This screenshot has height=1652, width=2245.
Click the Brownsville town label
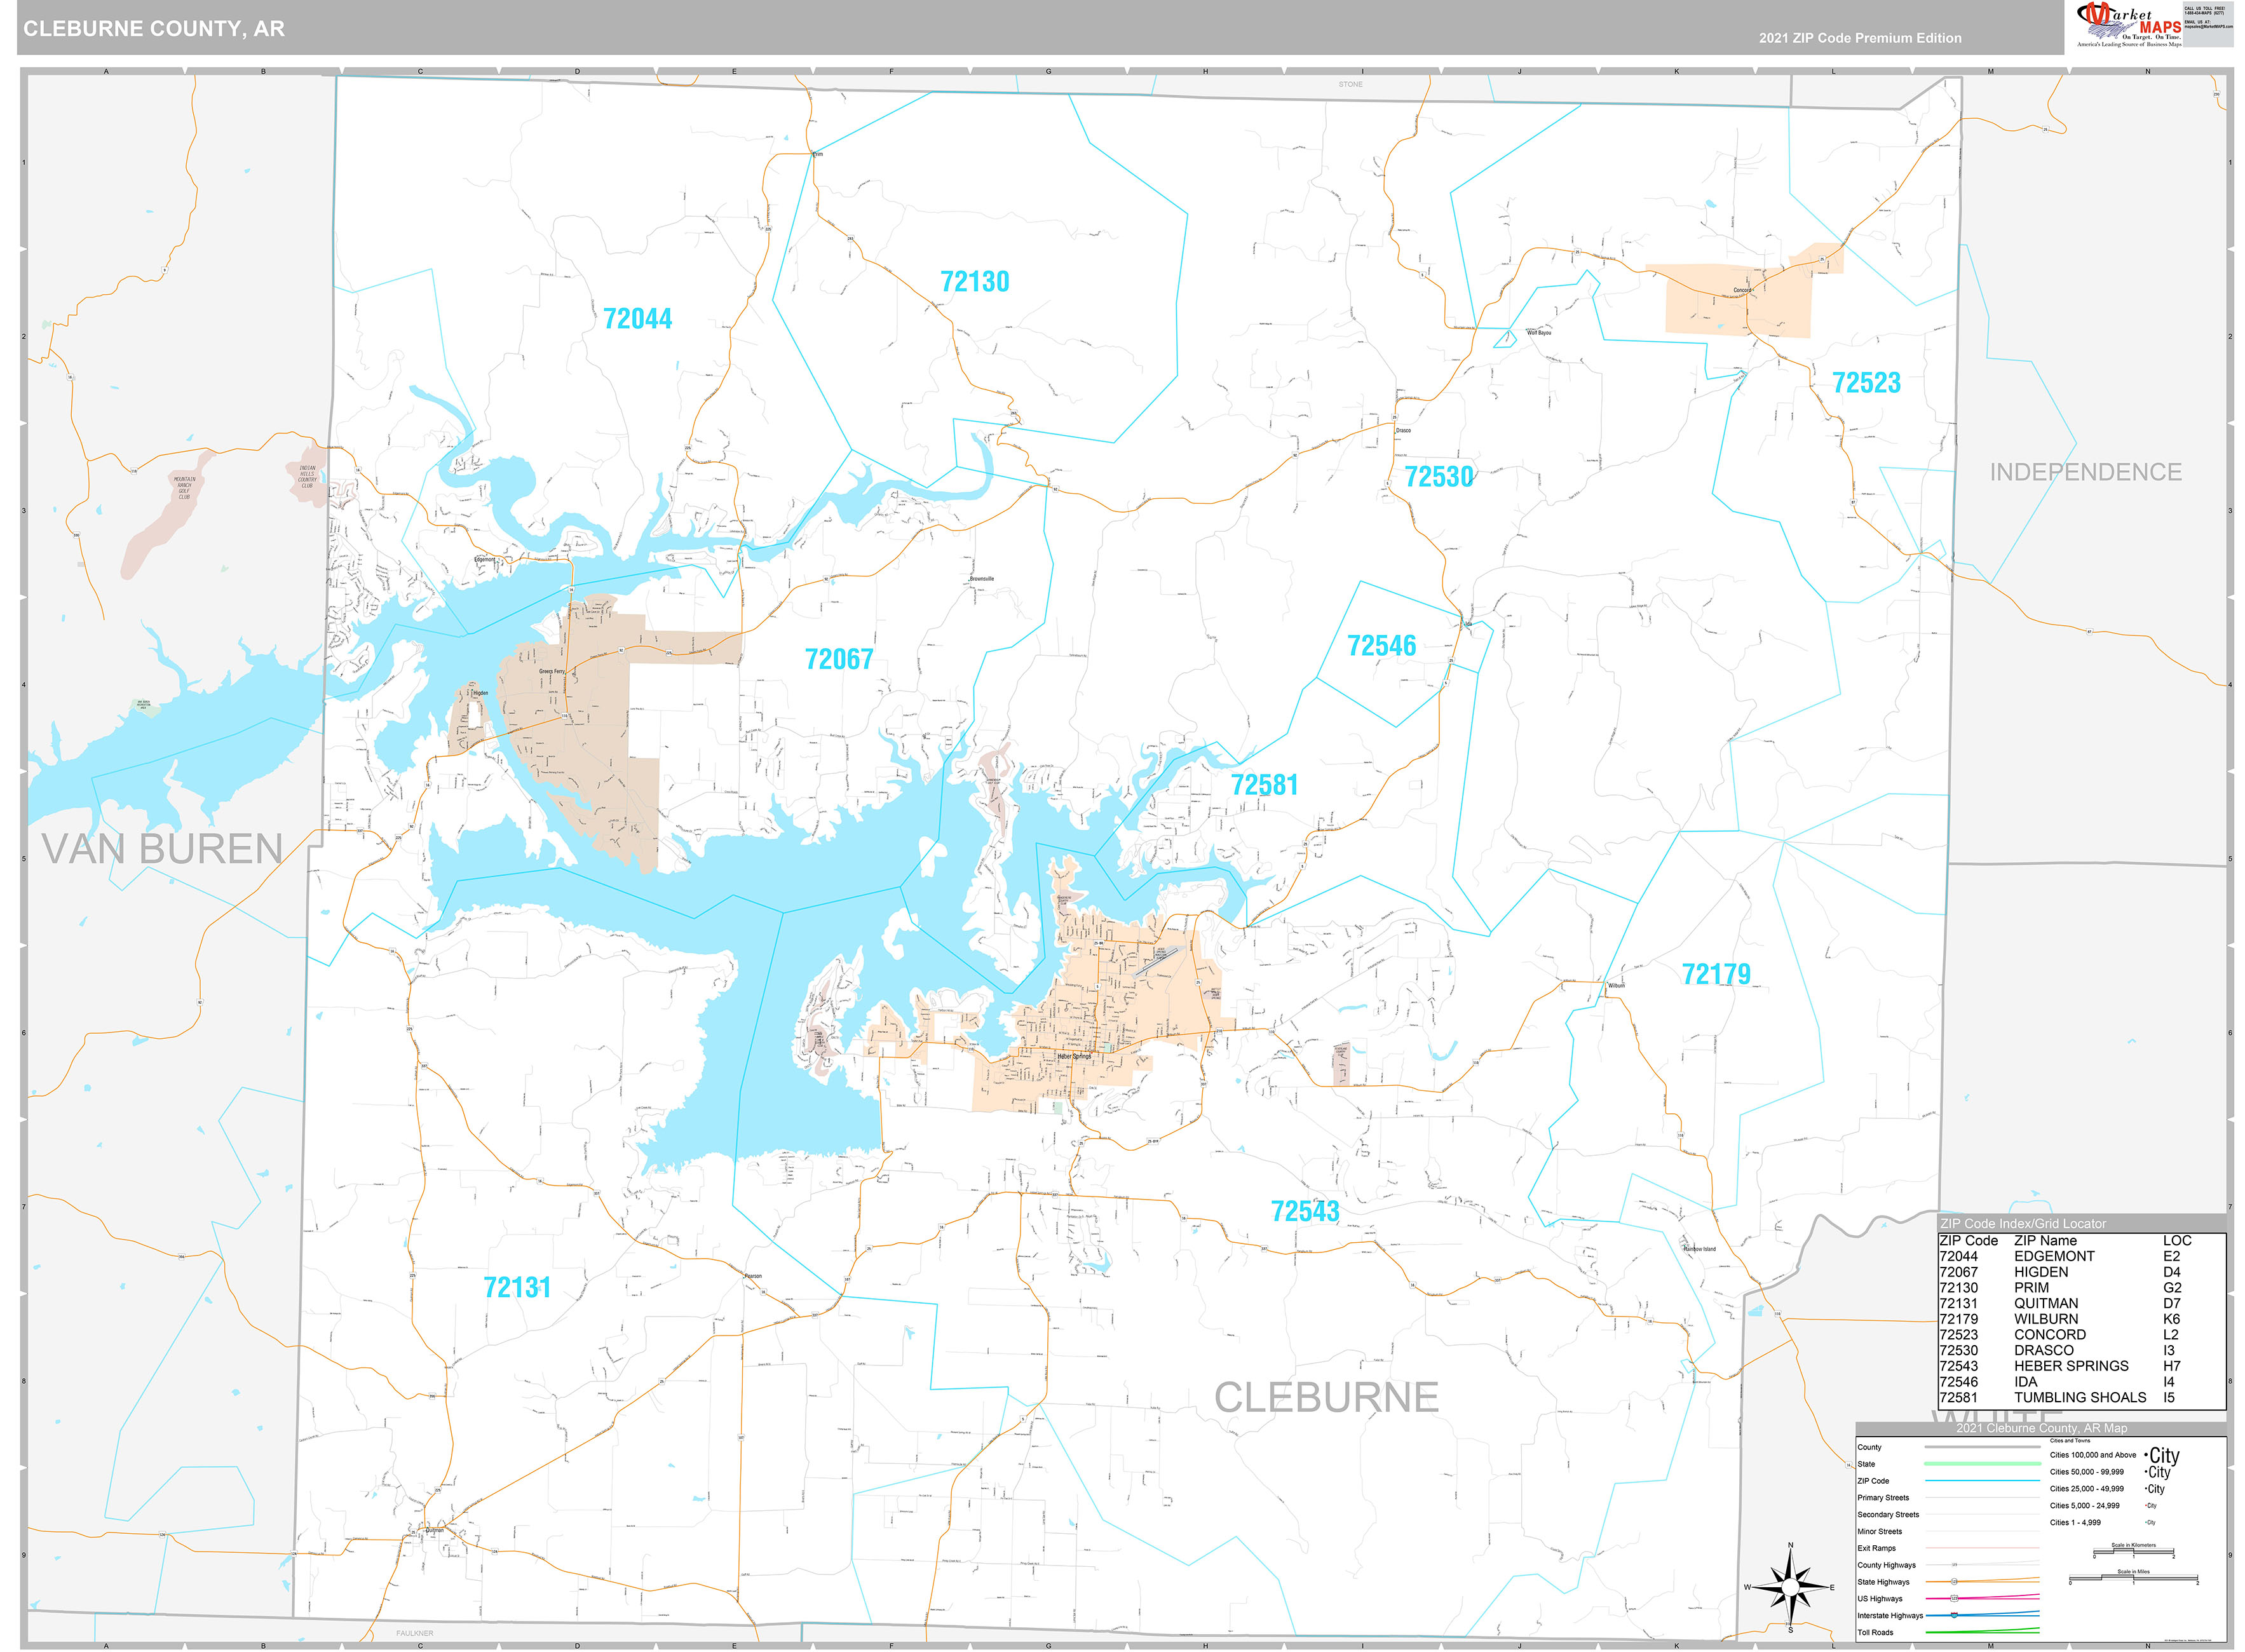click(981, 578)
